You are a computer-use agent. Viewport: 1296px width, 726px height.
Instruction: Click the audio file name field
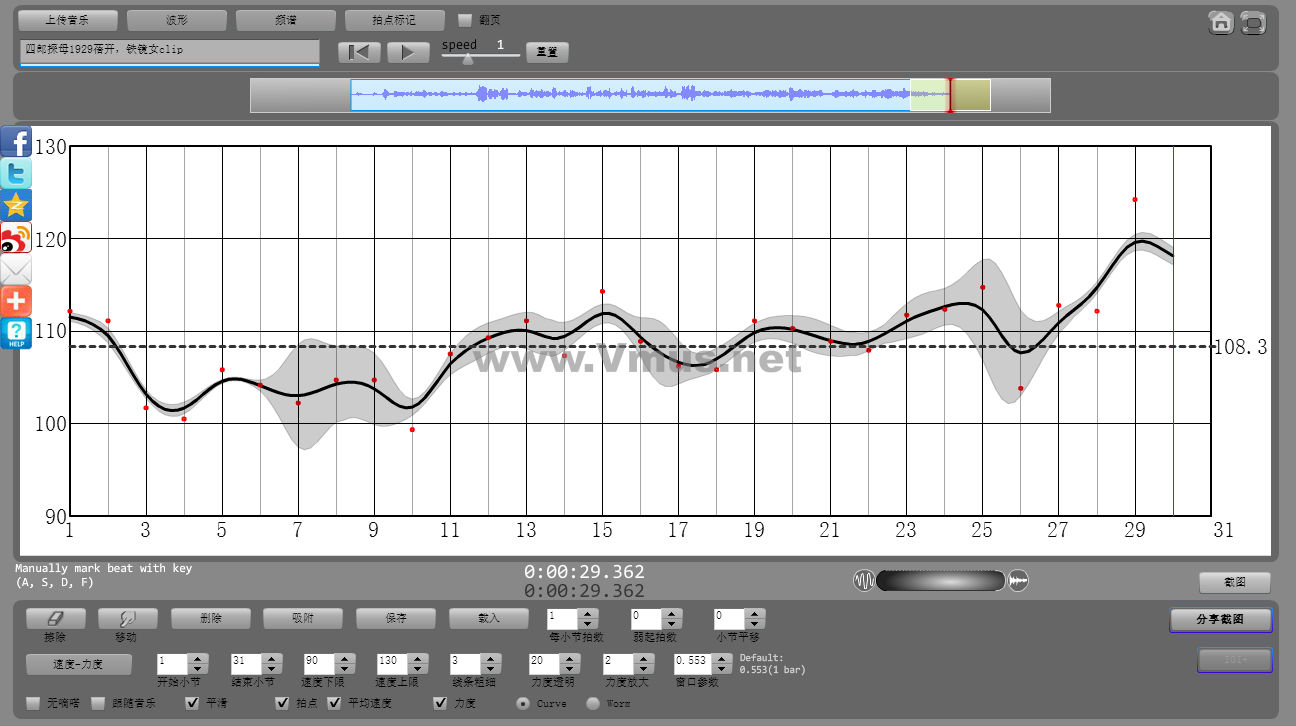pyautogui.click(x=169, y=52)
